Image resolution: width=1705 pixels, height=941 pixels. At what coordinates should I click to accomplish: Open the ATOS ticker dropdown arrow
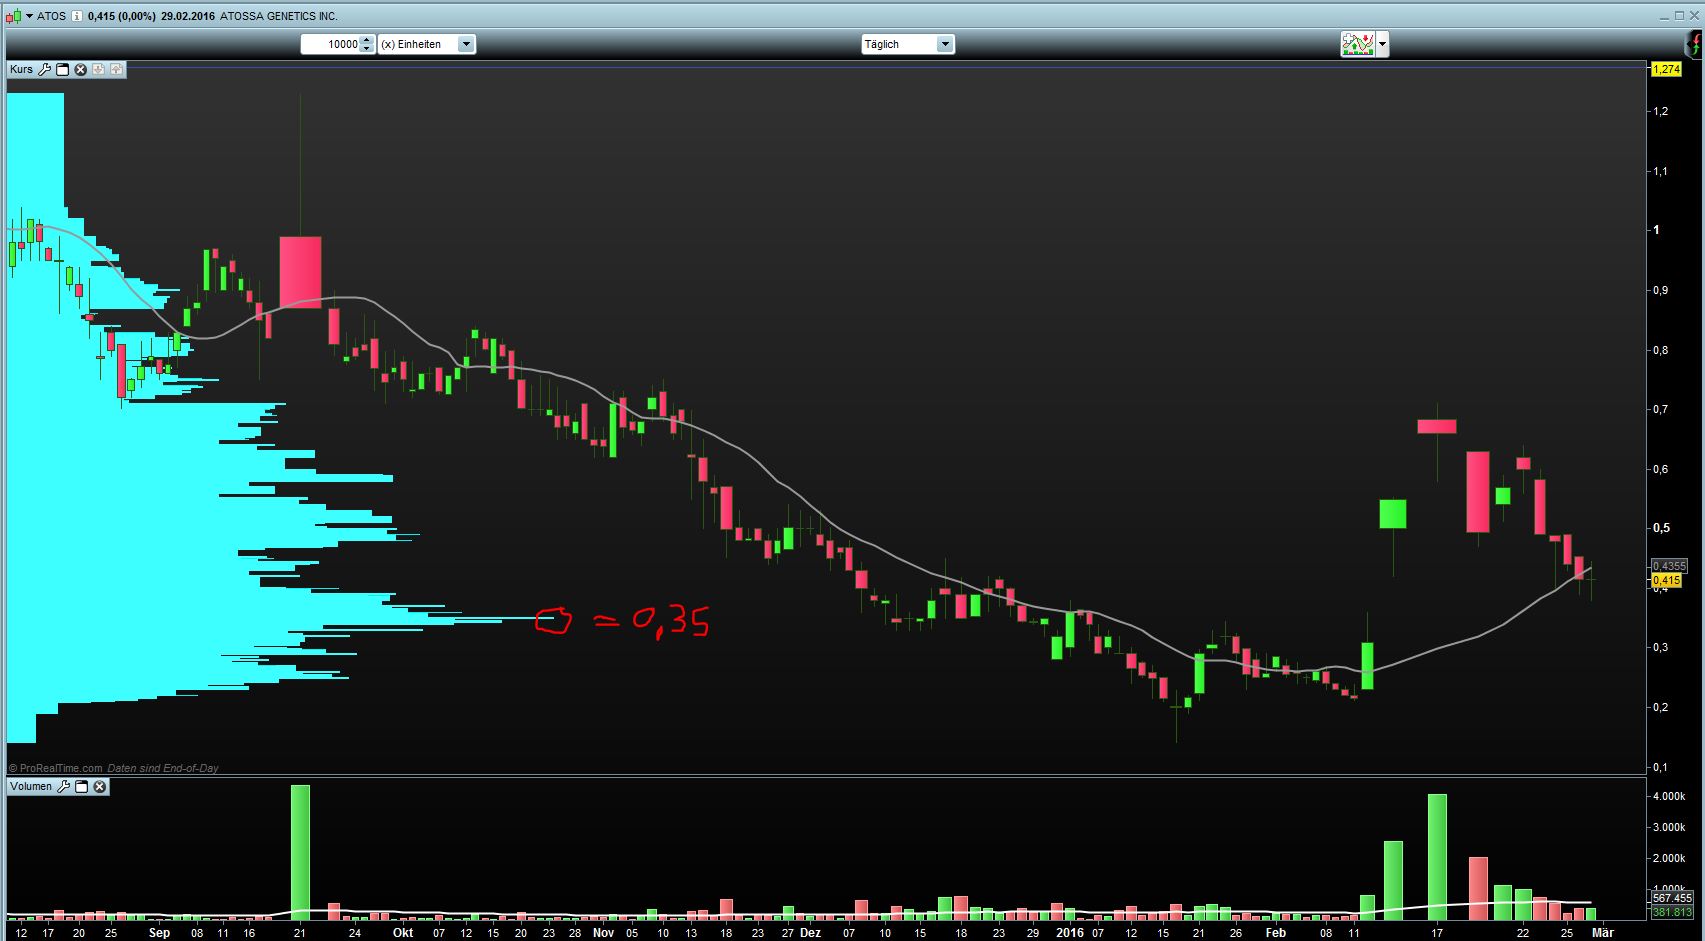click(29, 17)
